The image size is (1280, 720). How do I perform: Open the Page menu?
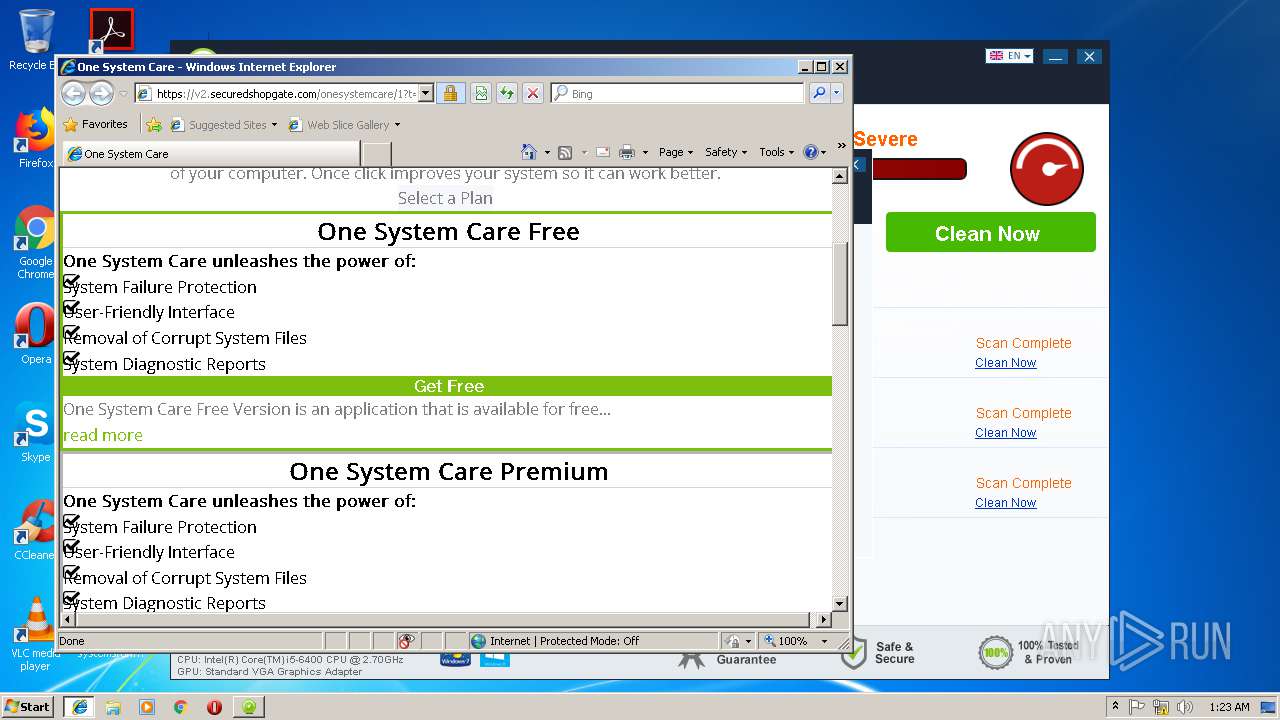[676, 152]
